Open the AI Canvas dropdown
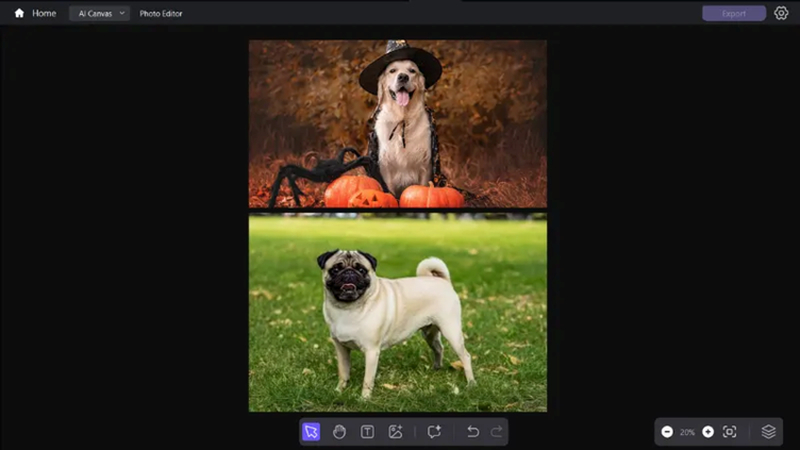 click(x=99, y=13)
